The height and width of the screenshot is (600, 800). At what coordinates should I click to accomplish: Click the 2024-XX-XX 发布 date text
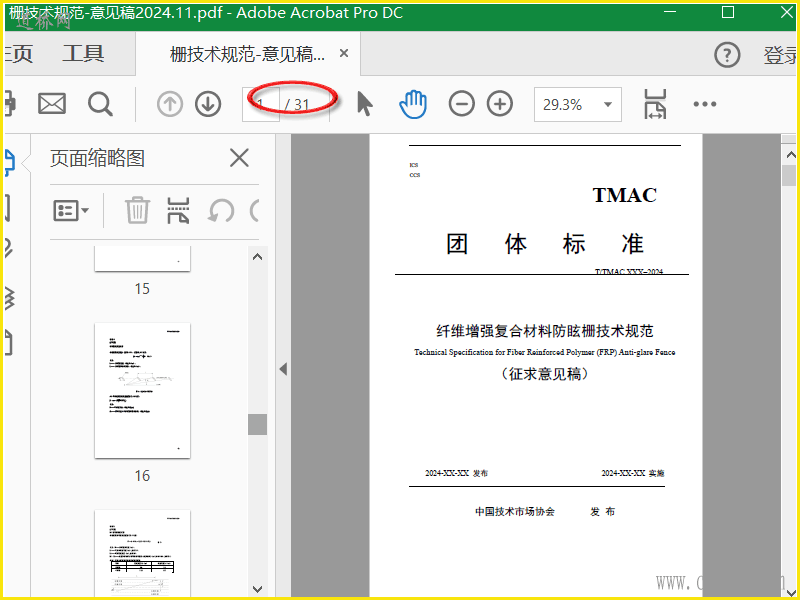[457, 473]
